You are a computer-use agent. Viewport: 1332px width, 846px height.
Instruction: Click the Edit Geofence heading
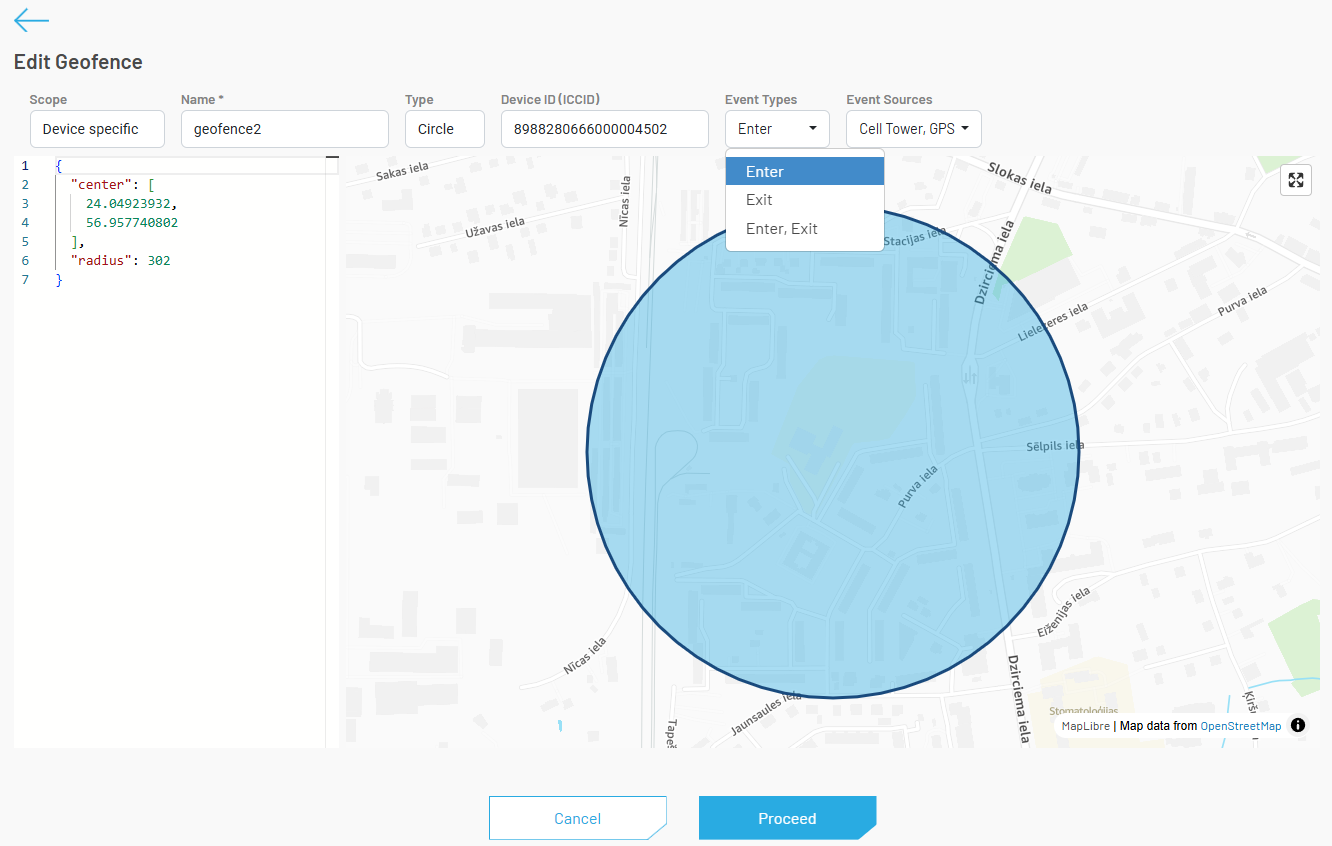click(78, 62)
